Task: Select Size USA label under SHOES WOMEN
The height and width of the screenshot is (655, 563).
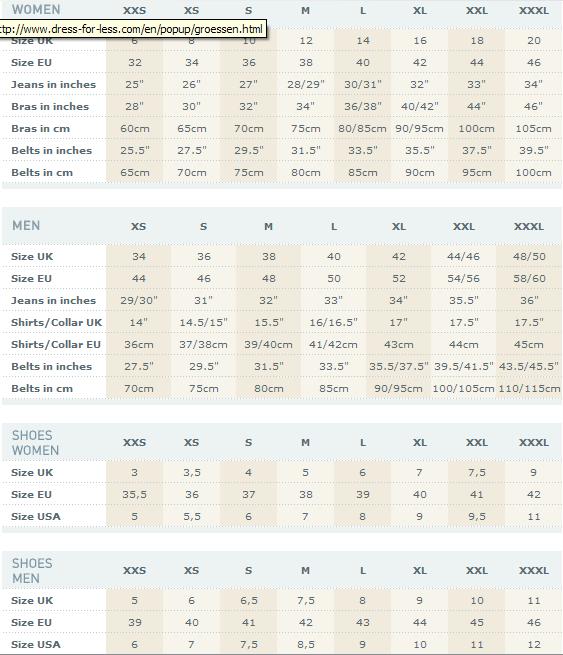Action: coord(36,517)
